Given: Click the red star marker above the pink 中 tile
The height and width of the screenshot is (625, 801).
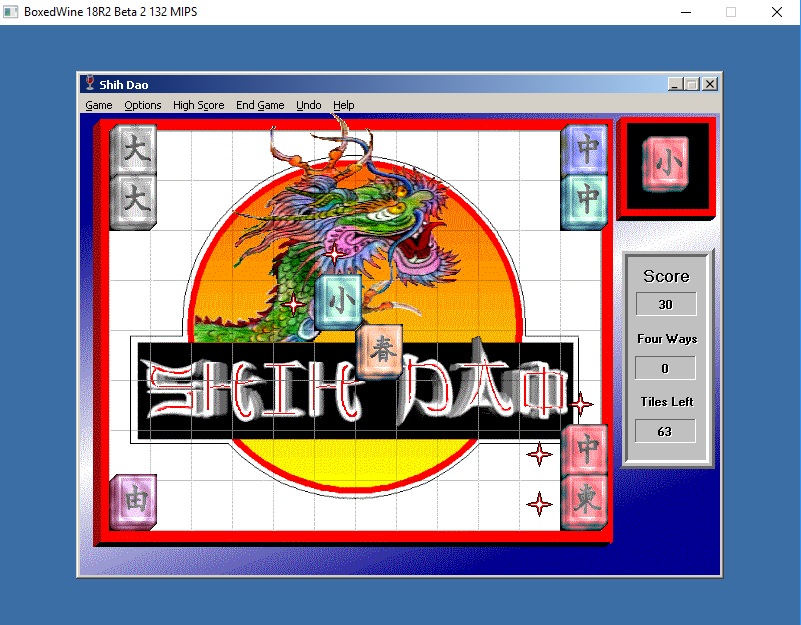Looking at the screenshot, I should (x=581, y=404).
